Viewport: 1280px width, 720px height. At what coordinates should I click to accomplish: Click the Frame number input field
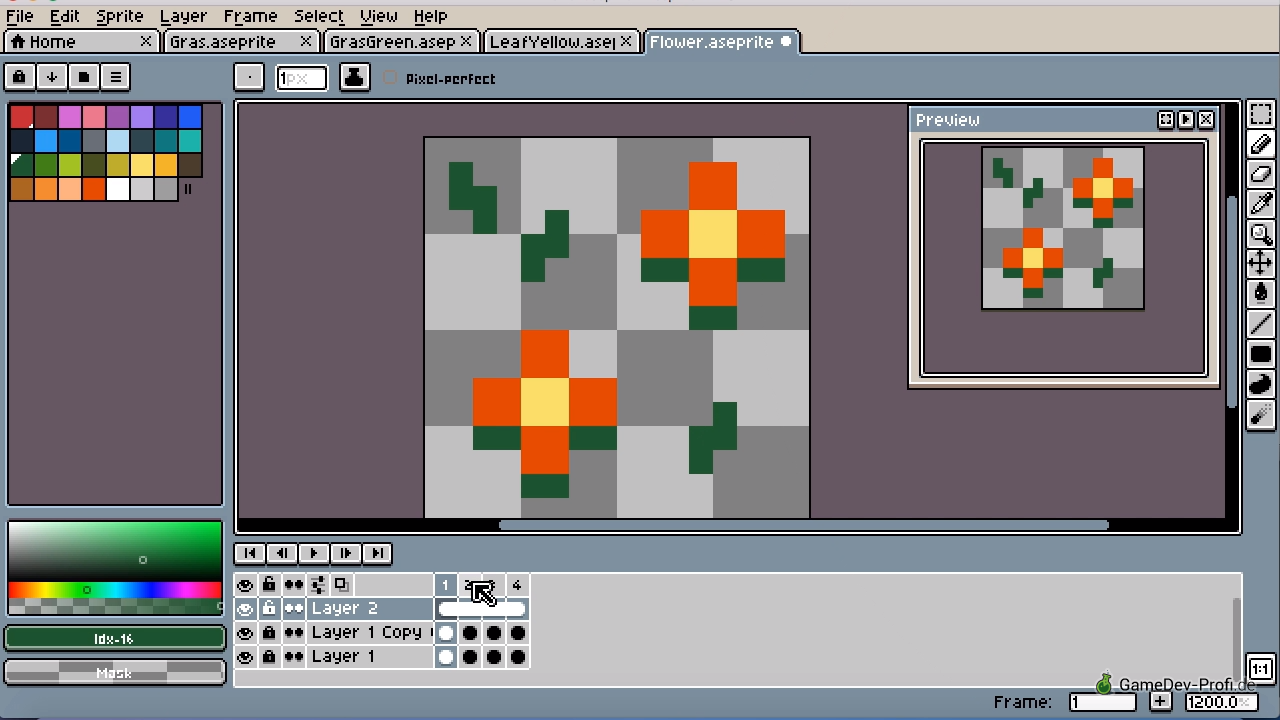click(1102, 702)
